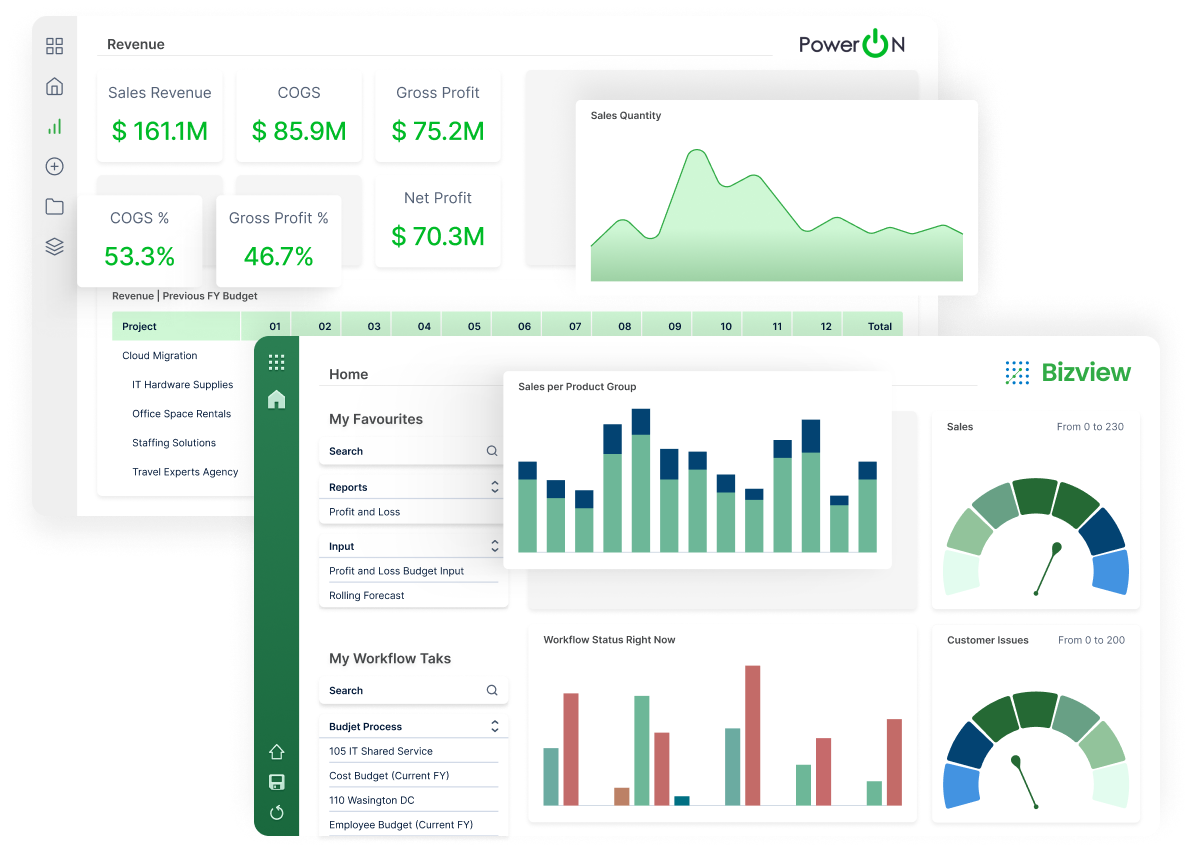
Task: Switch to the Home page in Bizview
Action: pos(348,374)
